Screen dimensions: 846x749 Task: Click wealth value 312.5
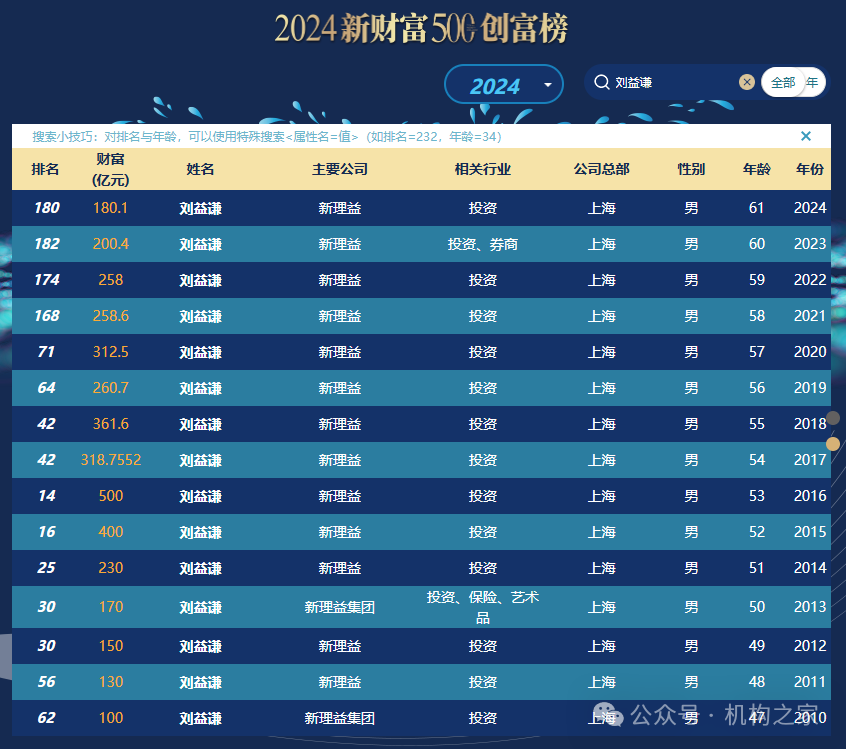click(111, 352)
